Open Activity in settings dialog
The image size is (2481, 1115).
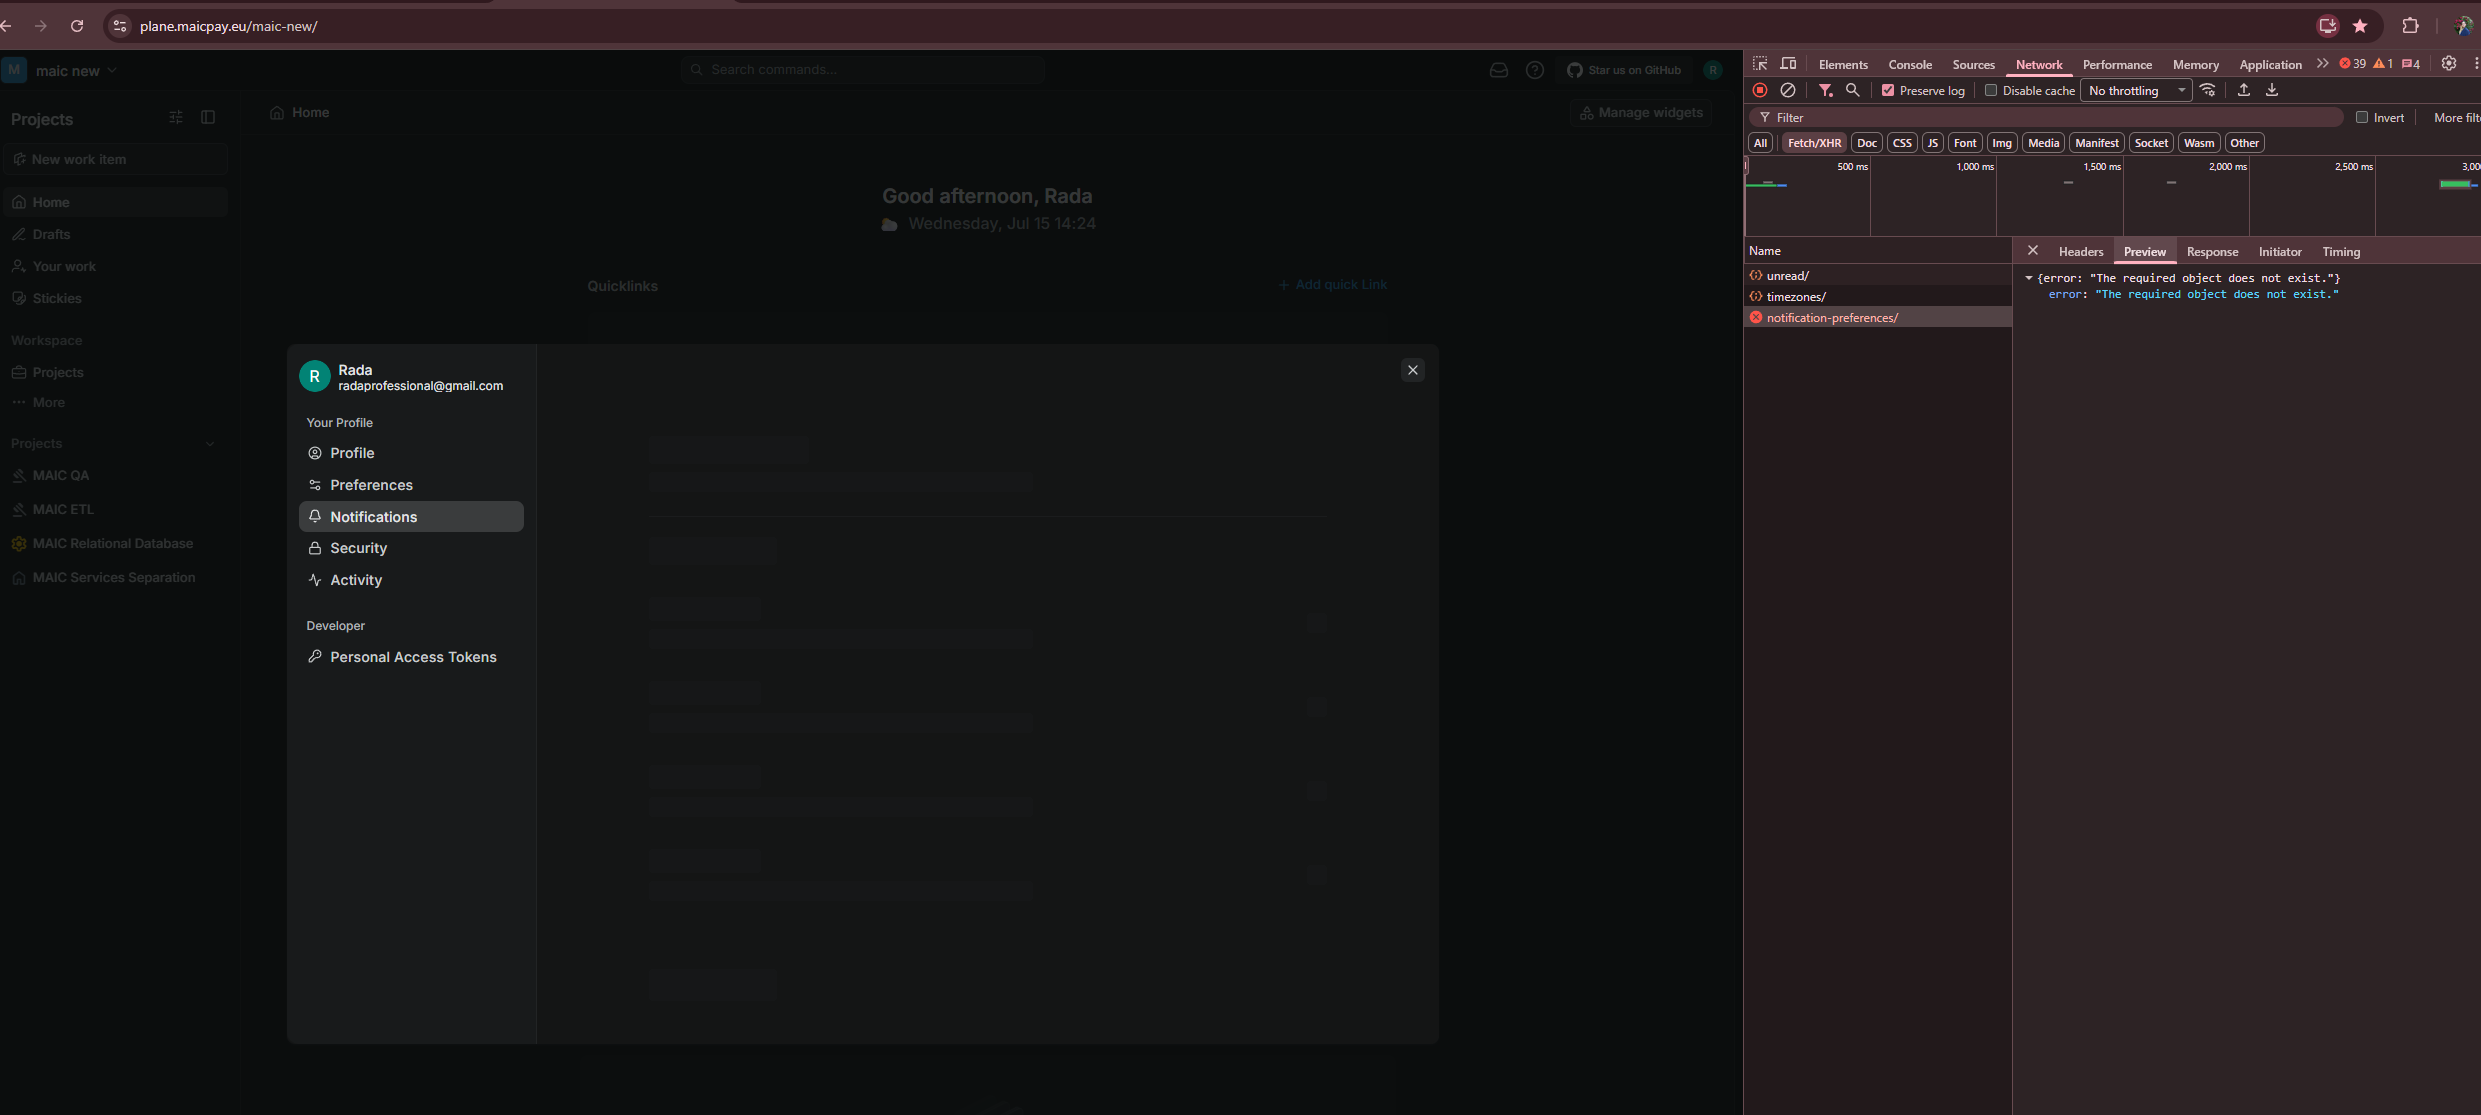411,580
